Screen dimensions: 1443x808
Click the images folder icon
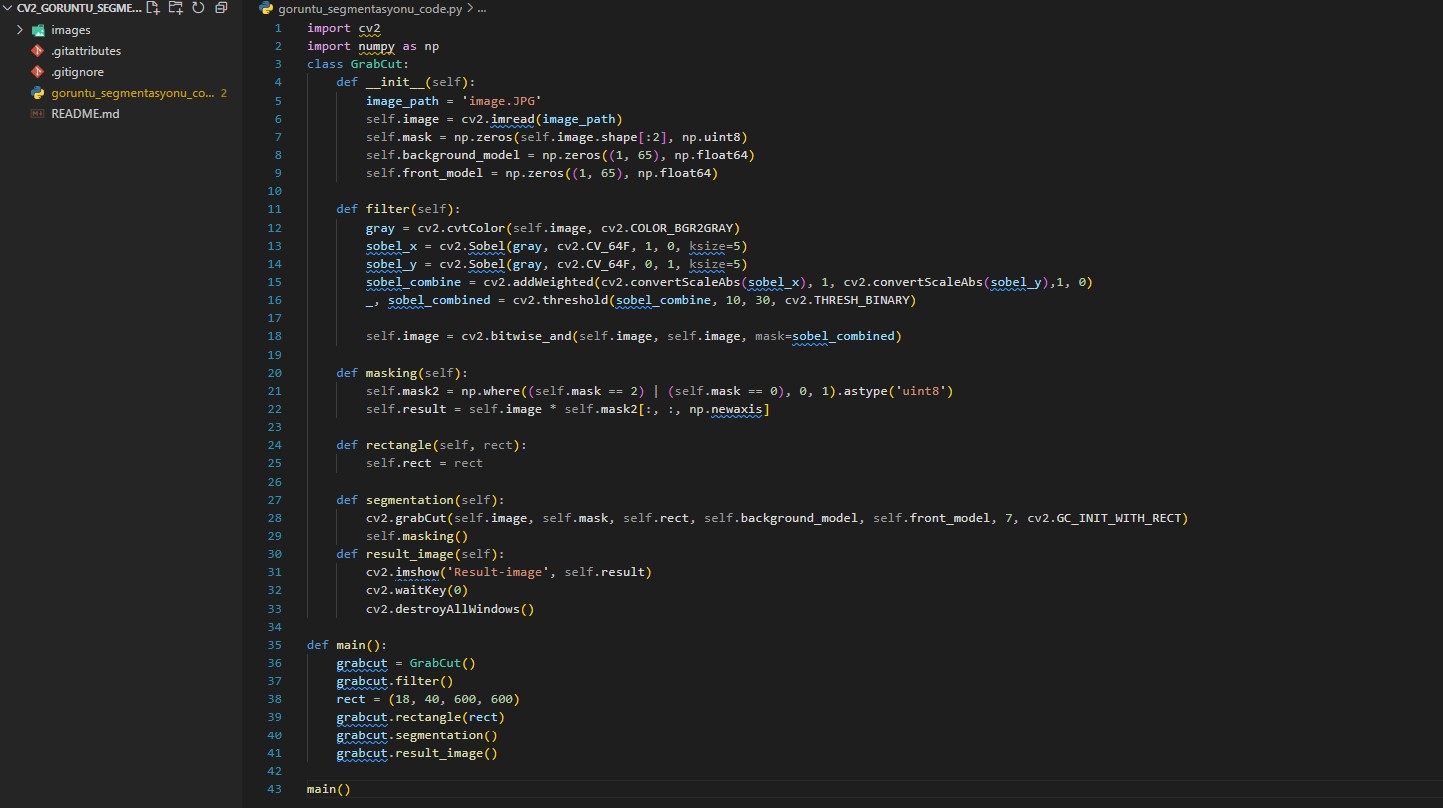pyautogui.click(x=38, y=30)
